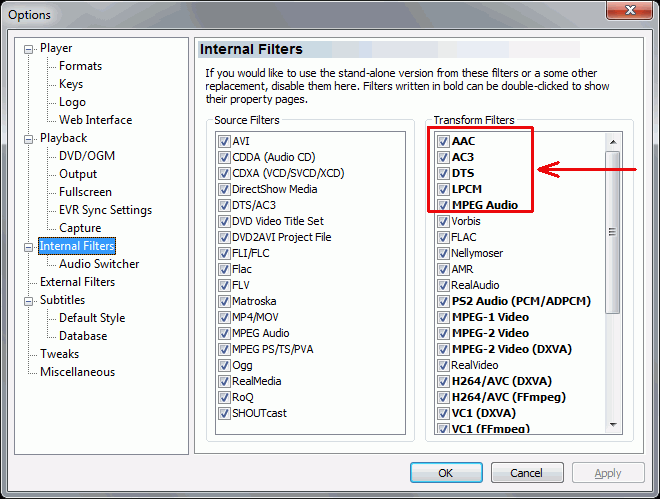The width and height of the screenshot is (660, 499).
Task: Select Formats in the options tree
Action: pyautogui.click(x=80, y=66)
